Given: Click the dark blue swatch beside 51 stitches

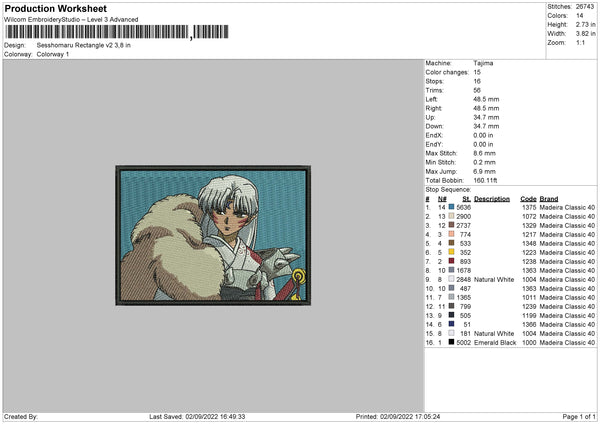Looking at the screenshot, I should (452, 324).
